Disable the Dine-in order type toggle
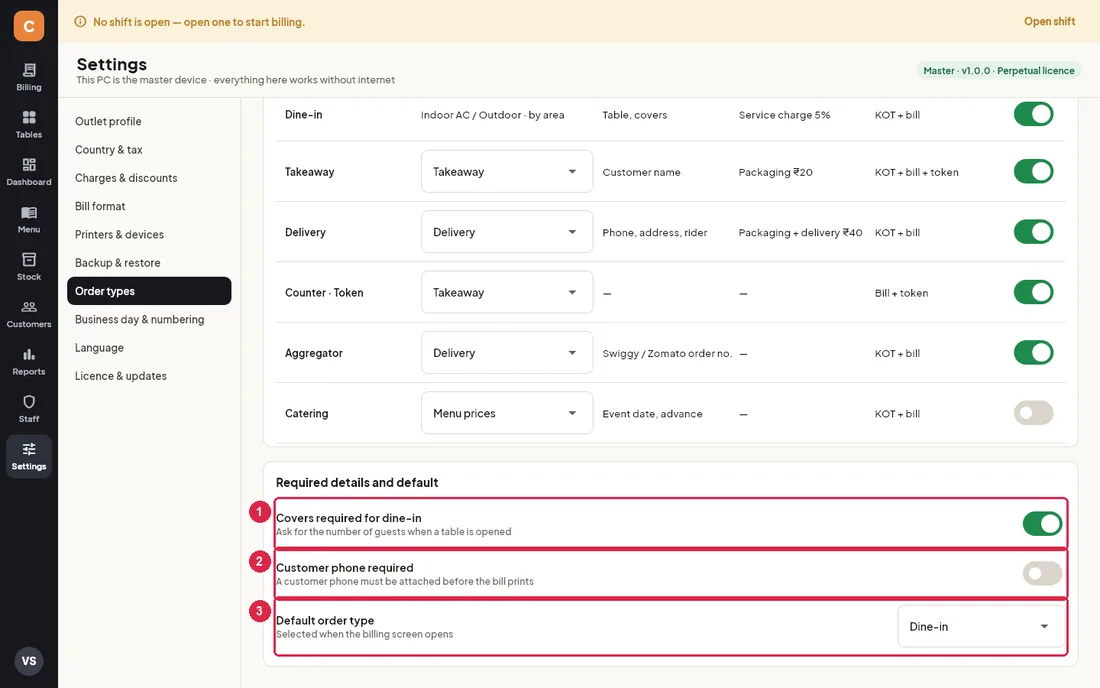Viewport: 1100px width, 688px height. pyautogui.click(x=1033, y=114)
